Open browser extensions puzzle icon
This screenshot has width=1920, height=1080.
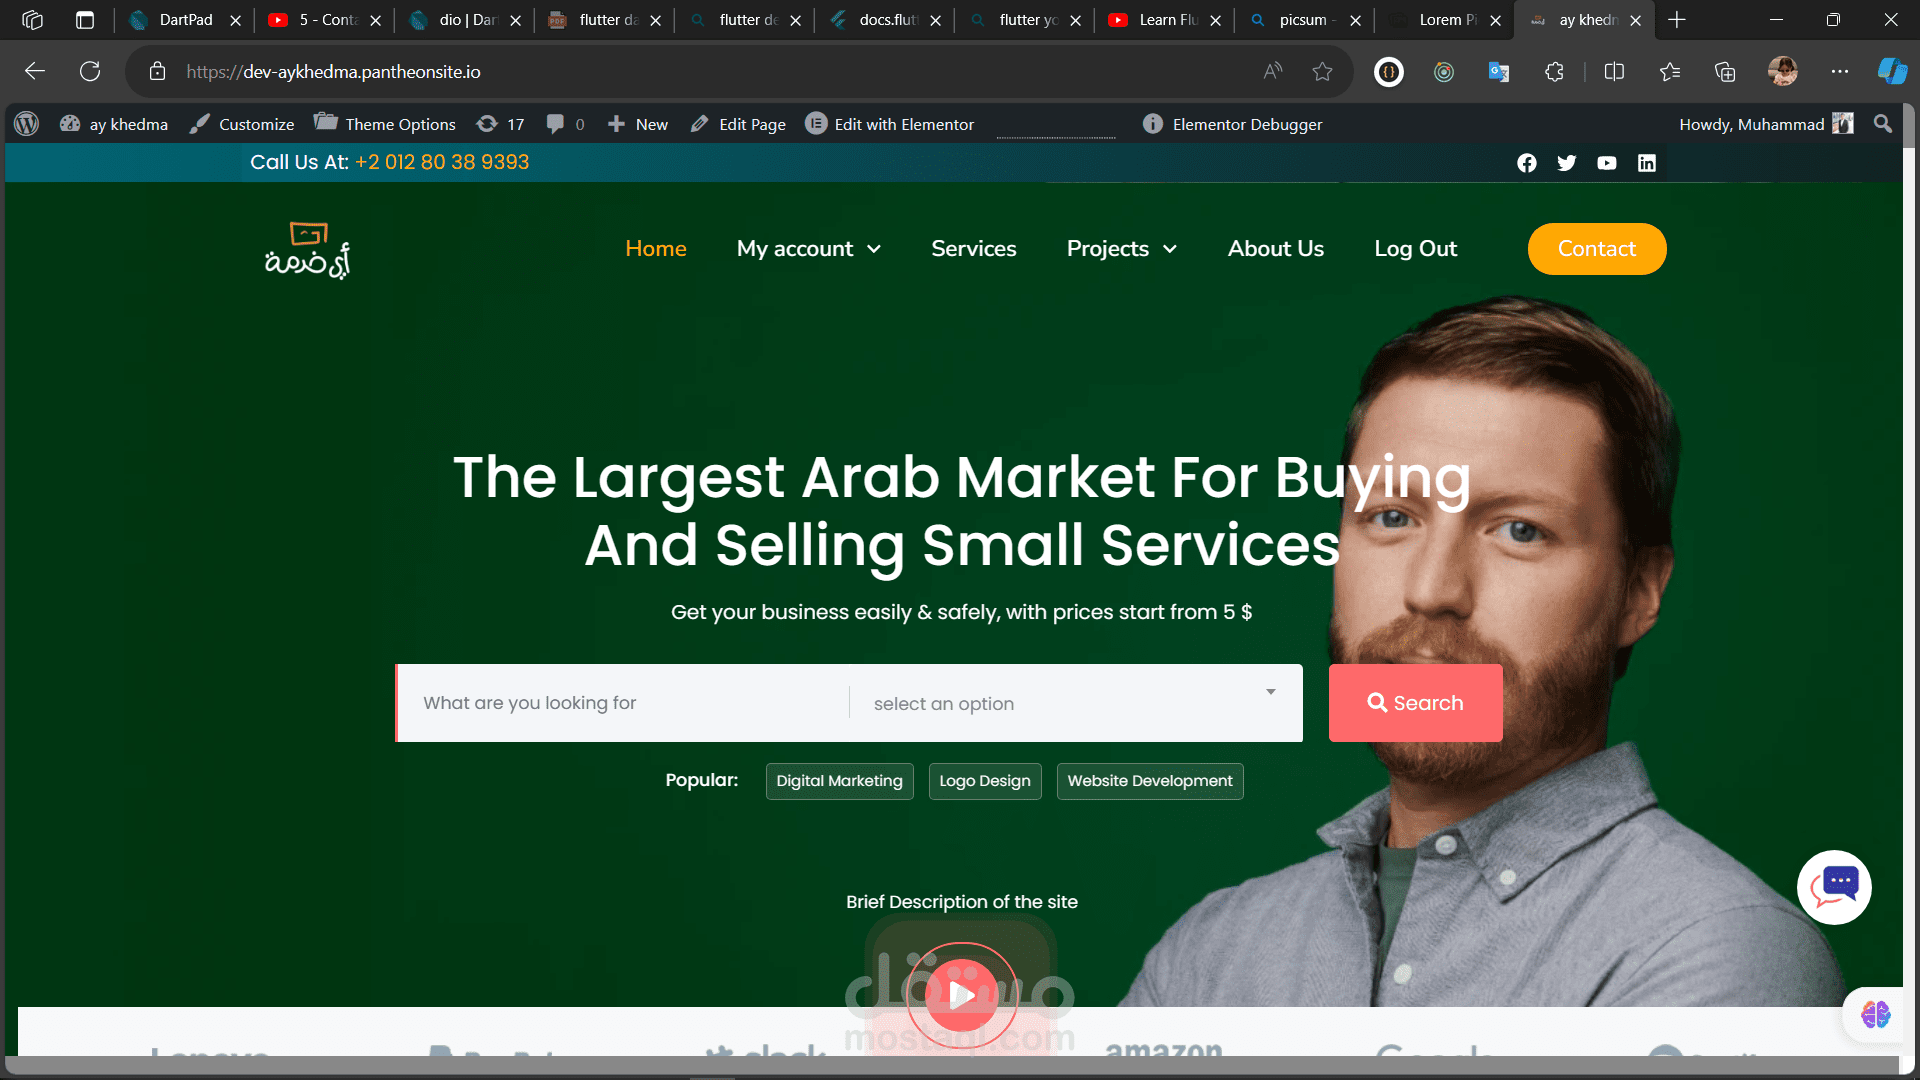point(1553,72)
